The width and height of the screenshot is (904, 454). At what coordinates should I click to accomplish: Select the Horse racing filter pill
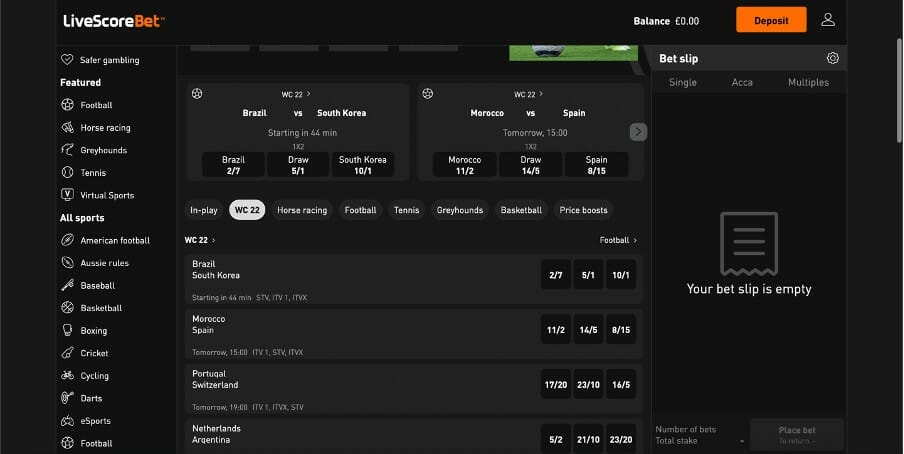tap(302, 210)
